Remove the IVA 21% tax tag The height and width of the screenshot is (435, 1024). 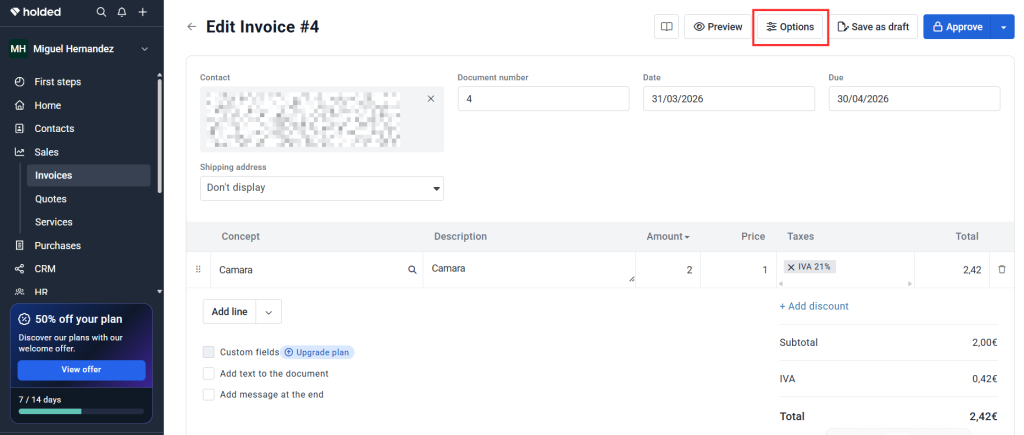coord(791,266)
